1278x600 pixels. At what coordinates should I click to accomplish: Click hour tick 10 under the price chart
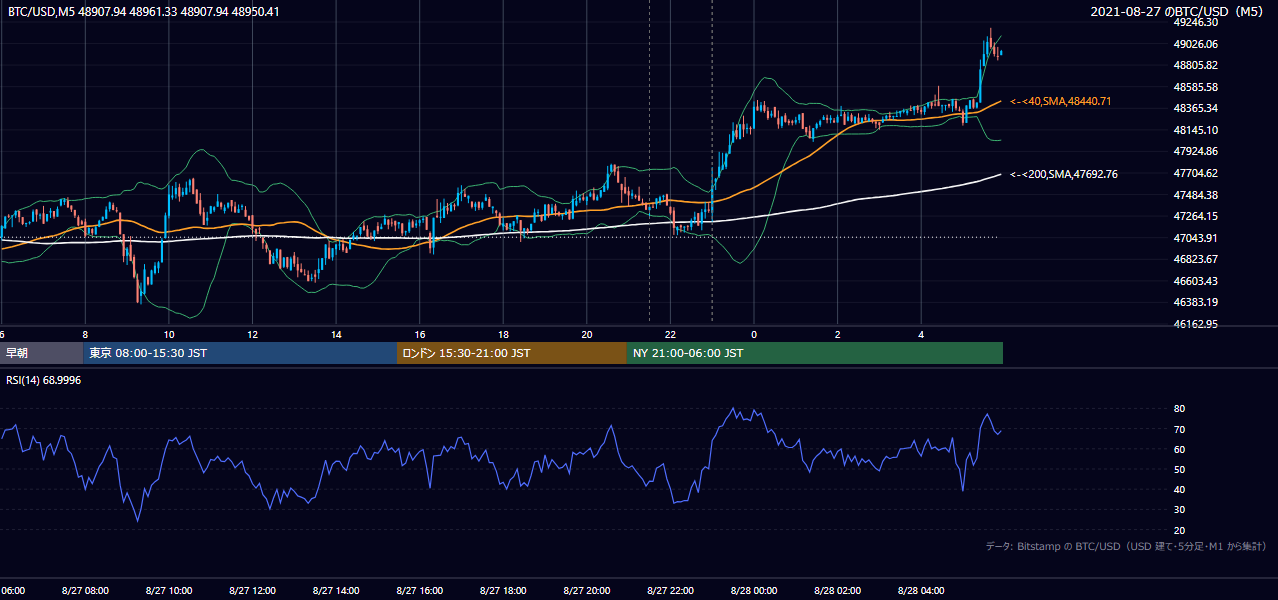[169, 334]
